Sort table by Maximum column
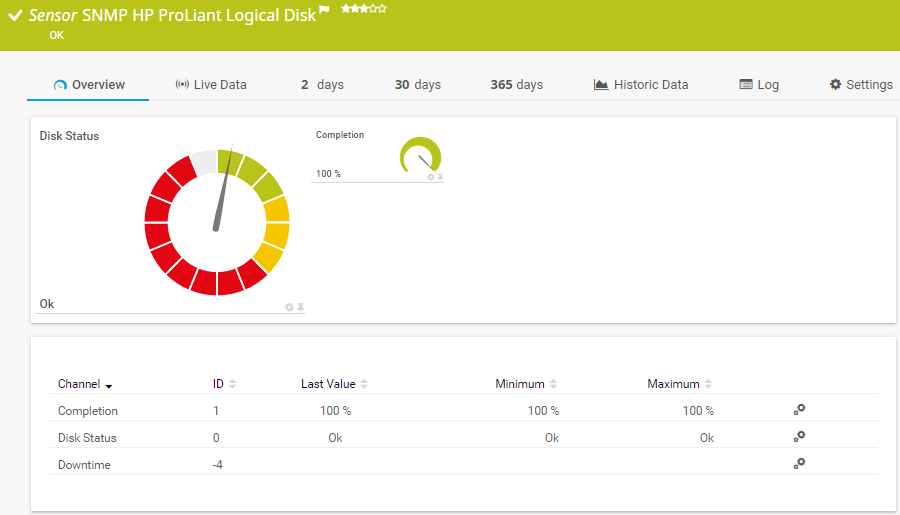This screenshot has width=900, height=515. 679,384
